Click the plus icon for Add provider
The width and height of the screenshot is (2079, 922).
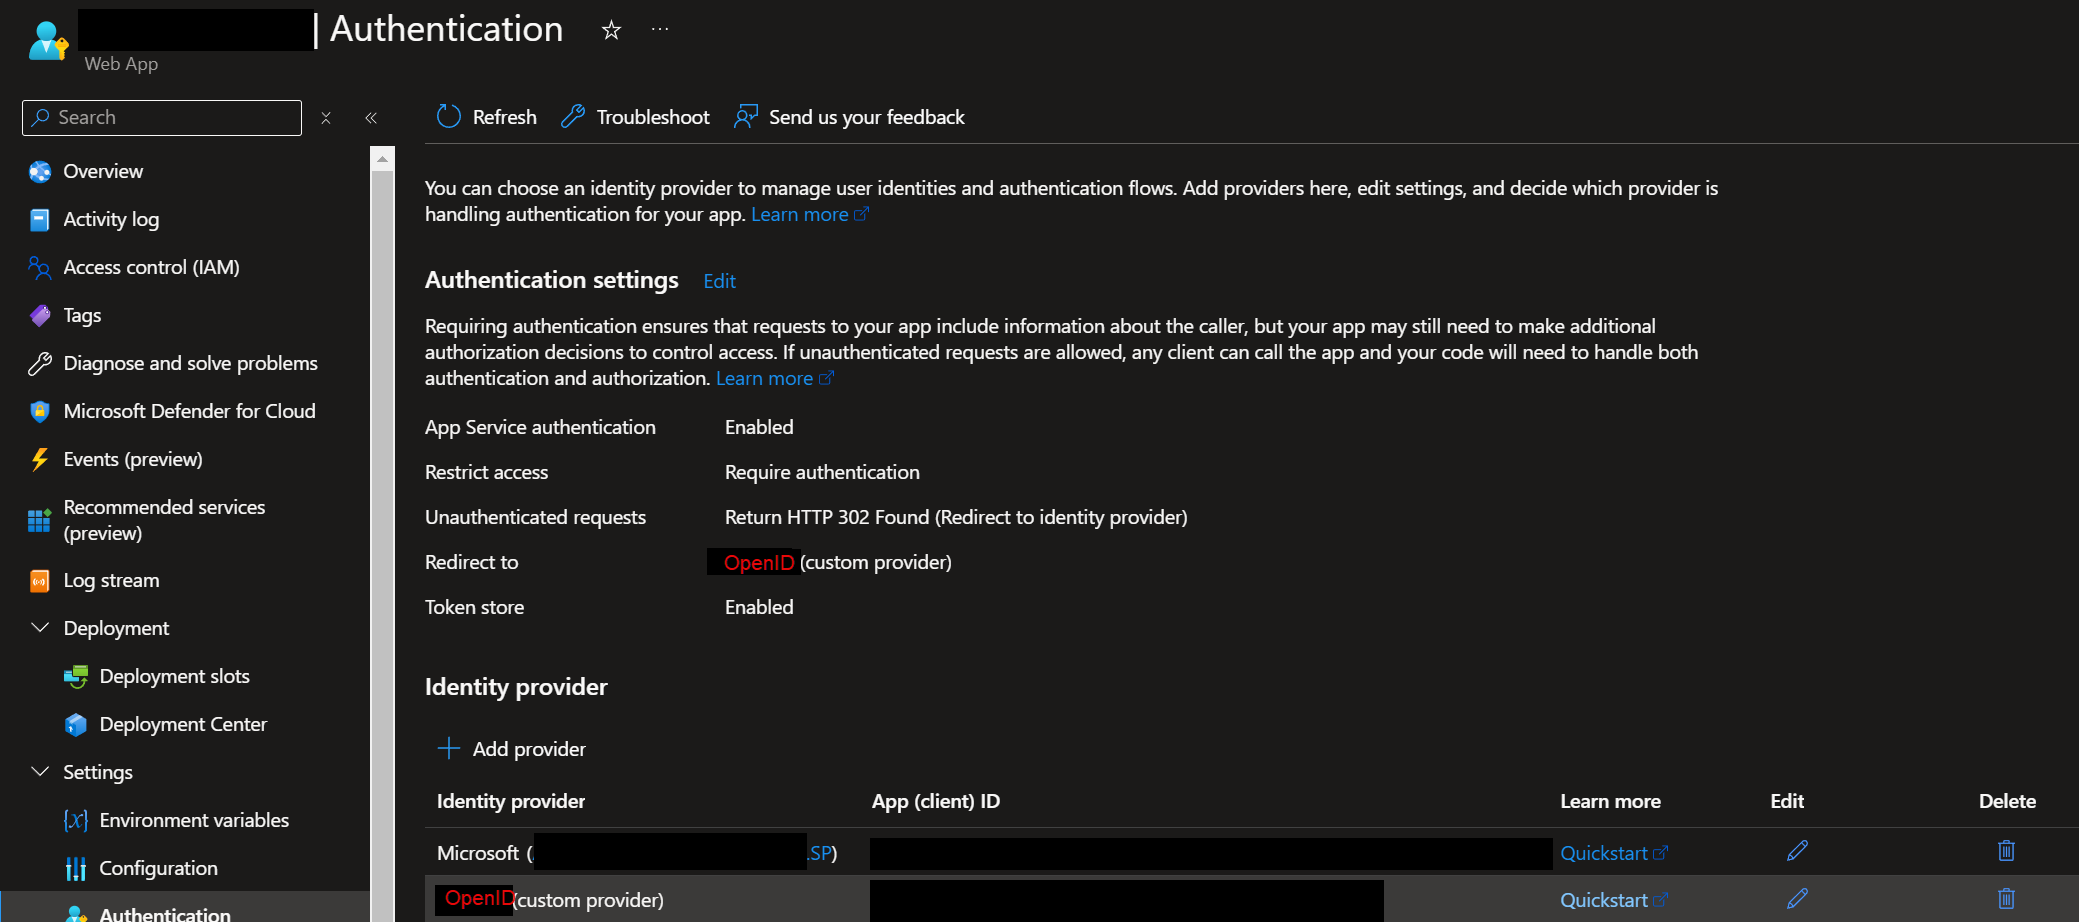point(449,749)
